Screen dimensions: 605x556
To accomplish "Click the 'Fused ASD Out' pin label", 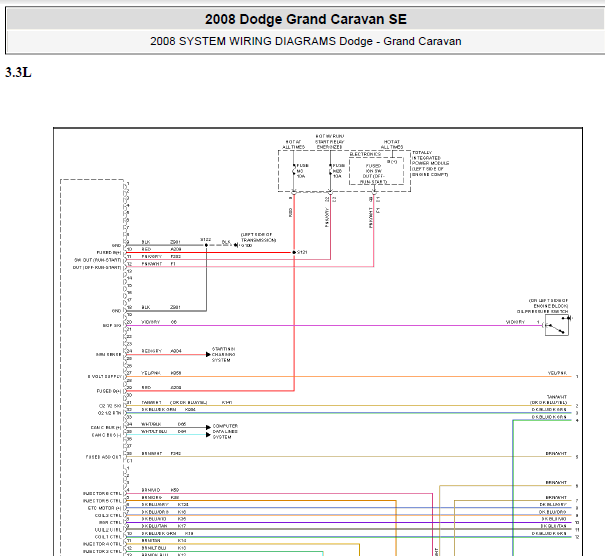I will (103, 457).
